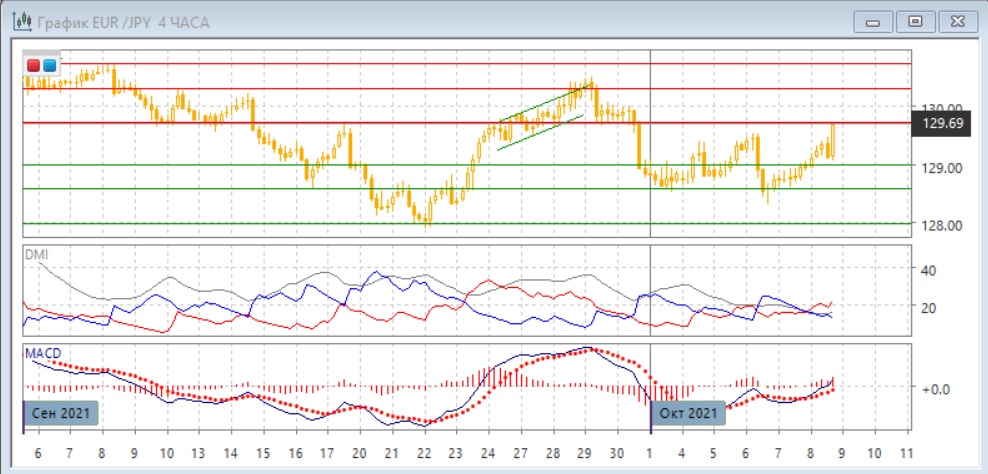Image resolution: width=988 pixels, height=474 pixels.
Task: Click the 130.00 price axis label
Action: 941,109
